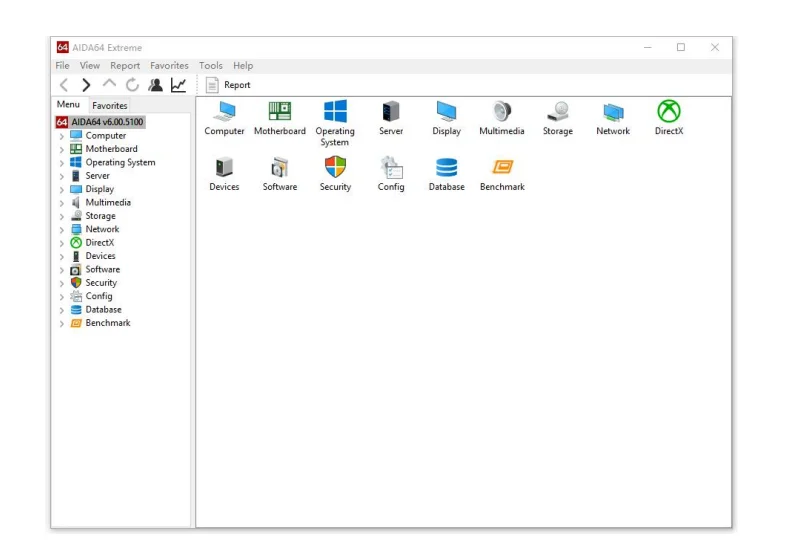
Task: Click the user silhouette toolbar icon
Action: point(156,85)
